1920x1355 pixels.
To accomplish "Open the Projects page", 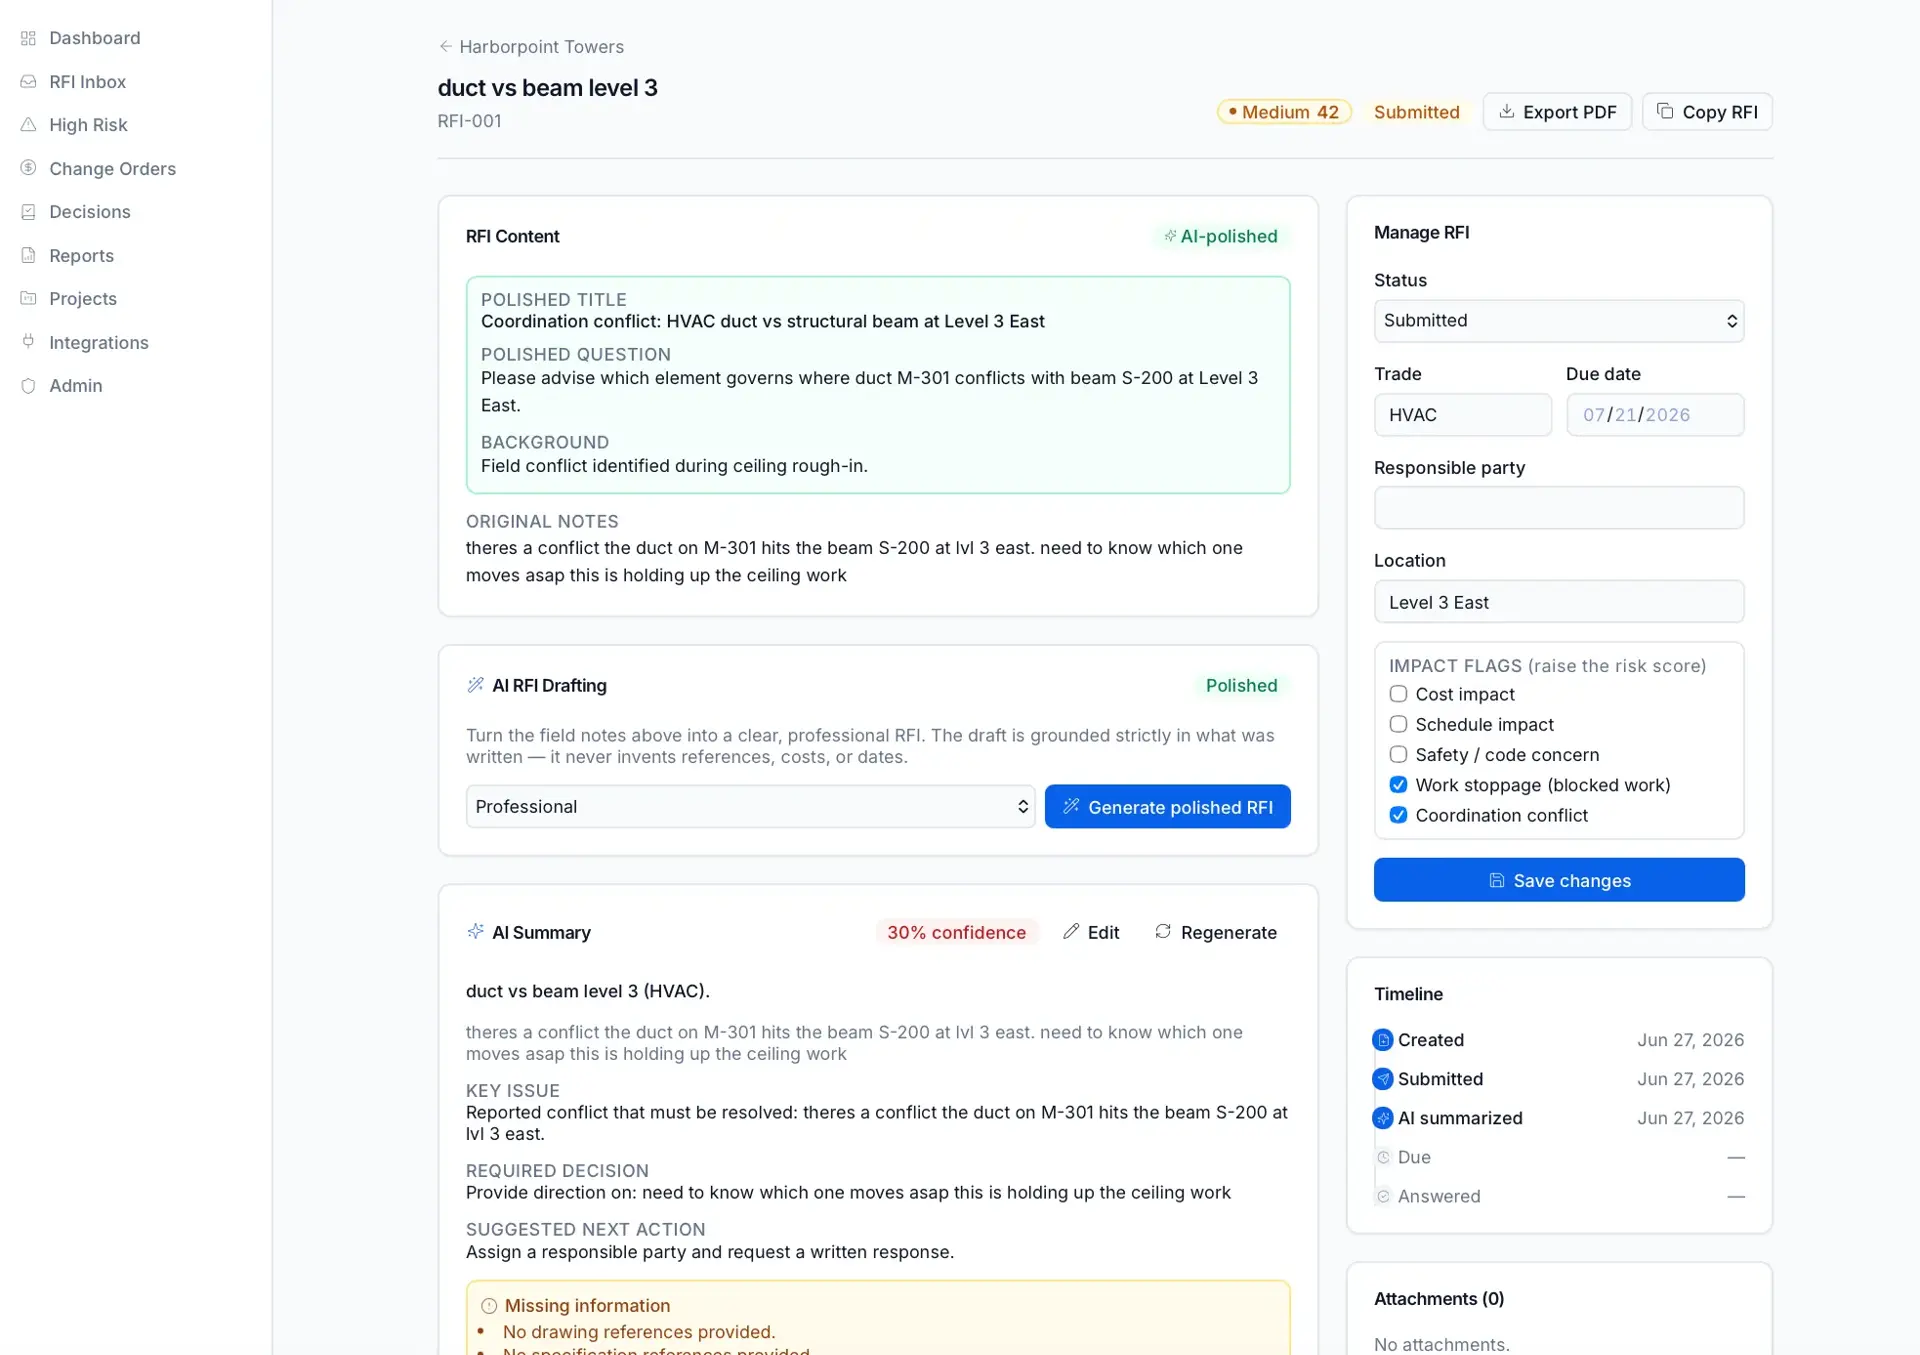I will tap(83, 298).
